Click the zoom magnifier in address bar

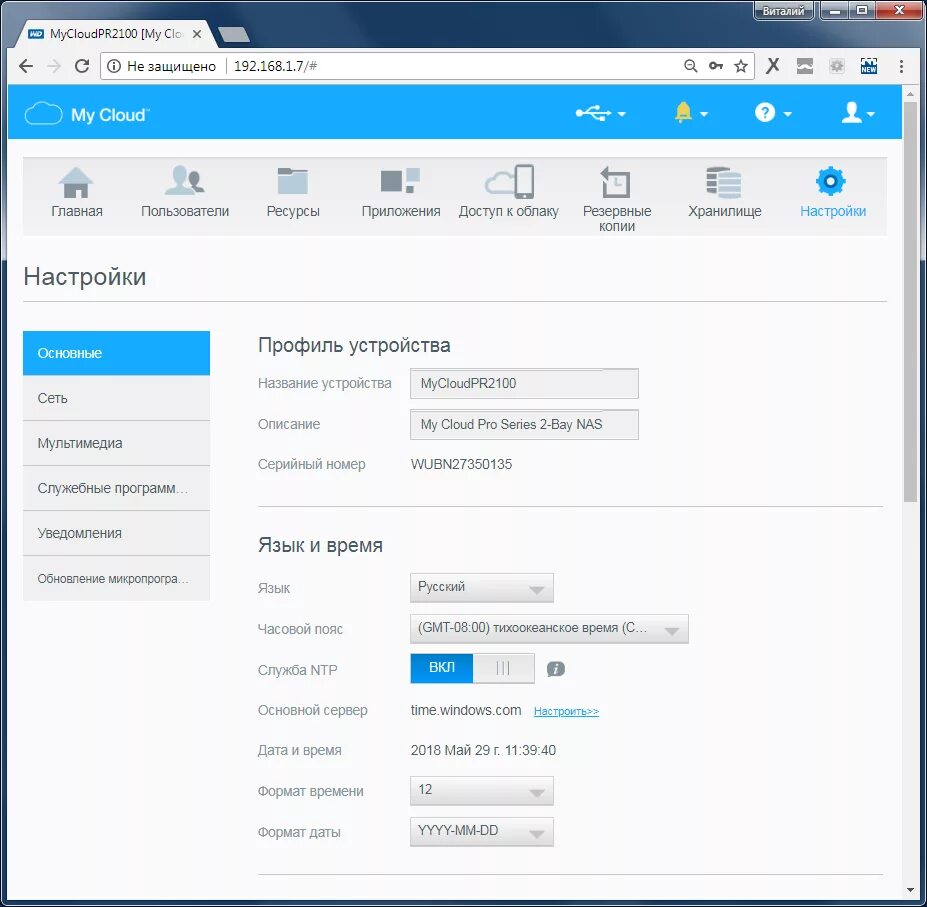click(x=690, y=66)
